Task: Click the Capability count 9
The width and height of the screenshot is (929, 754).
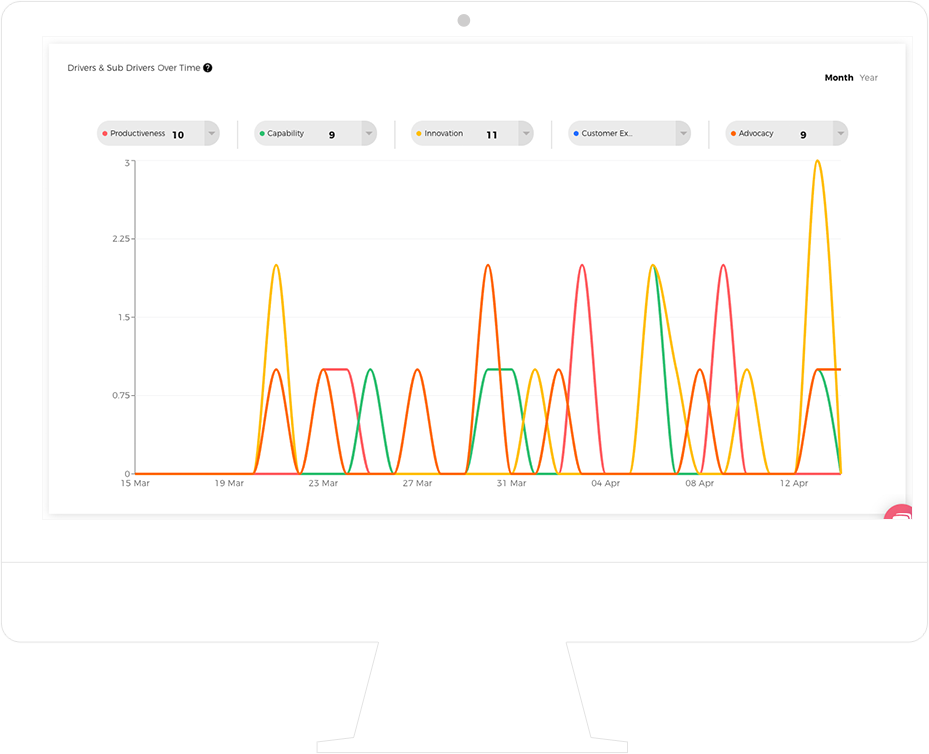Action: (x=332, y=135)
